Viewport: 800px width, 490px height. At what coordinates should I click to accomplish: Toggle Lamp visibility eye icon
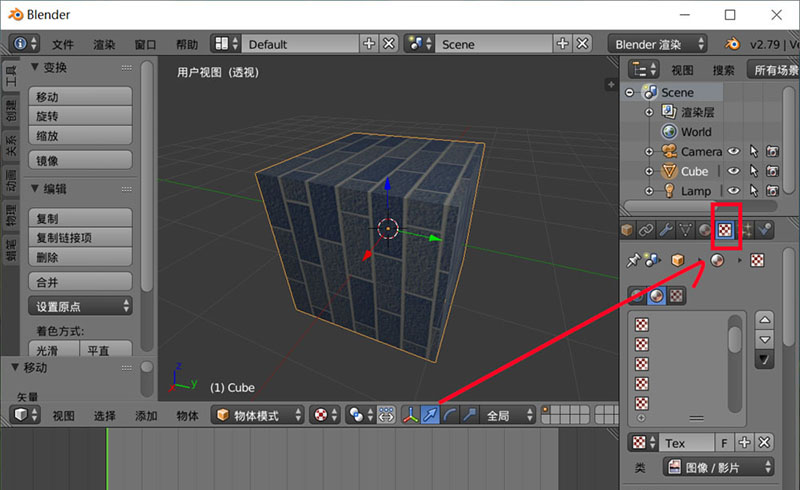(x=734, y=190)
